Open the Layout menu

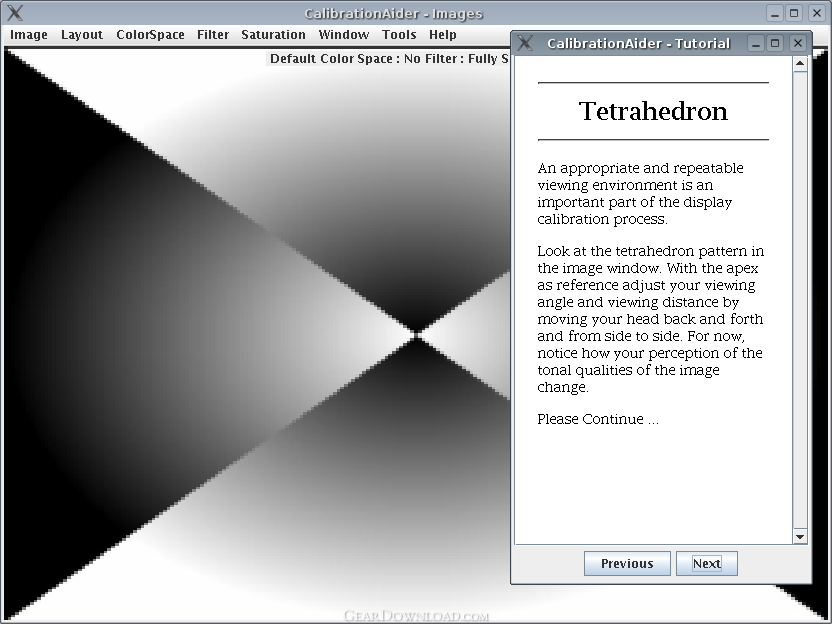[82, 34]
